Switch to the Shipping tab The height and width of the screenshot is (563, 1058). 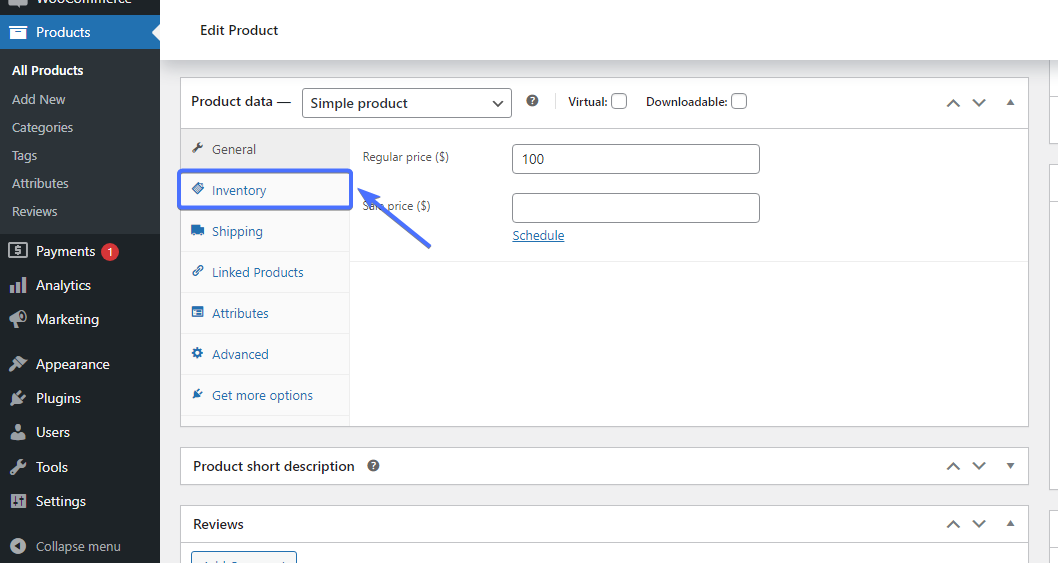[237, 231]
